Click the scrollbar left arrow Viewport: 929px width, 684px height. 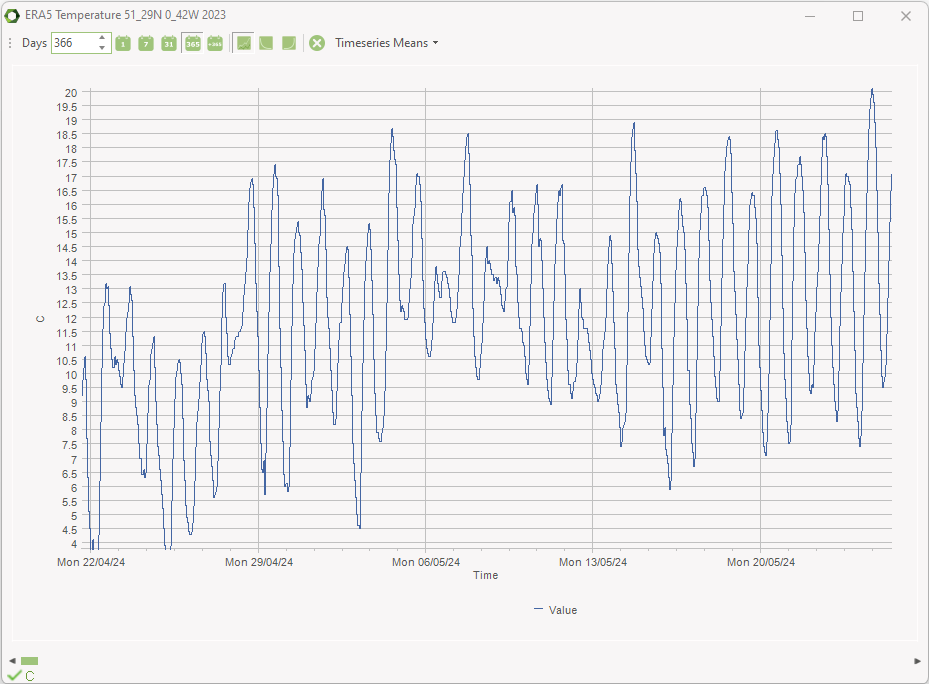click(12, 661)
